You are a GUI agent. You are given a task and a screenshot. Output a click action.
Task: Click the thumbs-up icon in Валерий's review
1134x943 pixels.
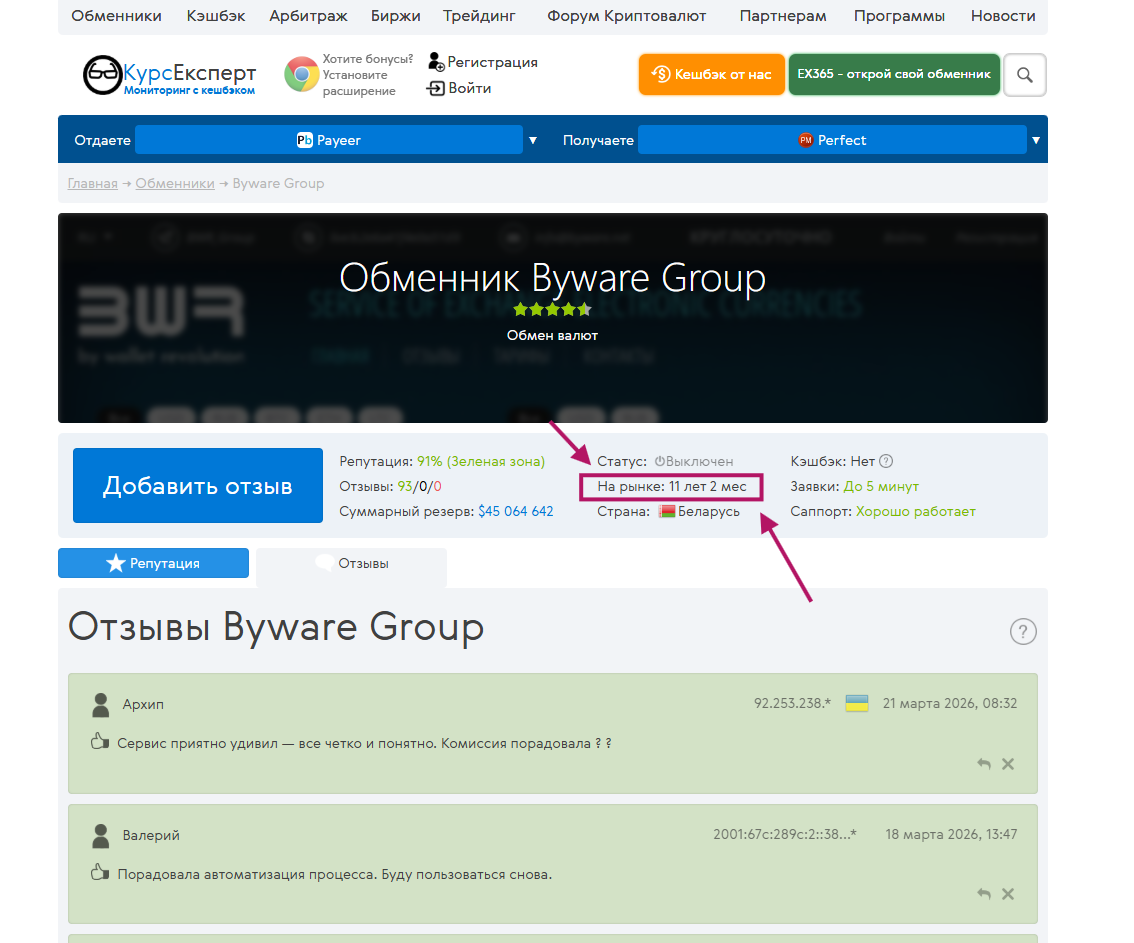tap(100, 872)
